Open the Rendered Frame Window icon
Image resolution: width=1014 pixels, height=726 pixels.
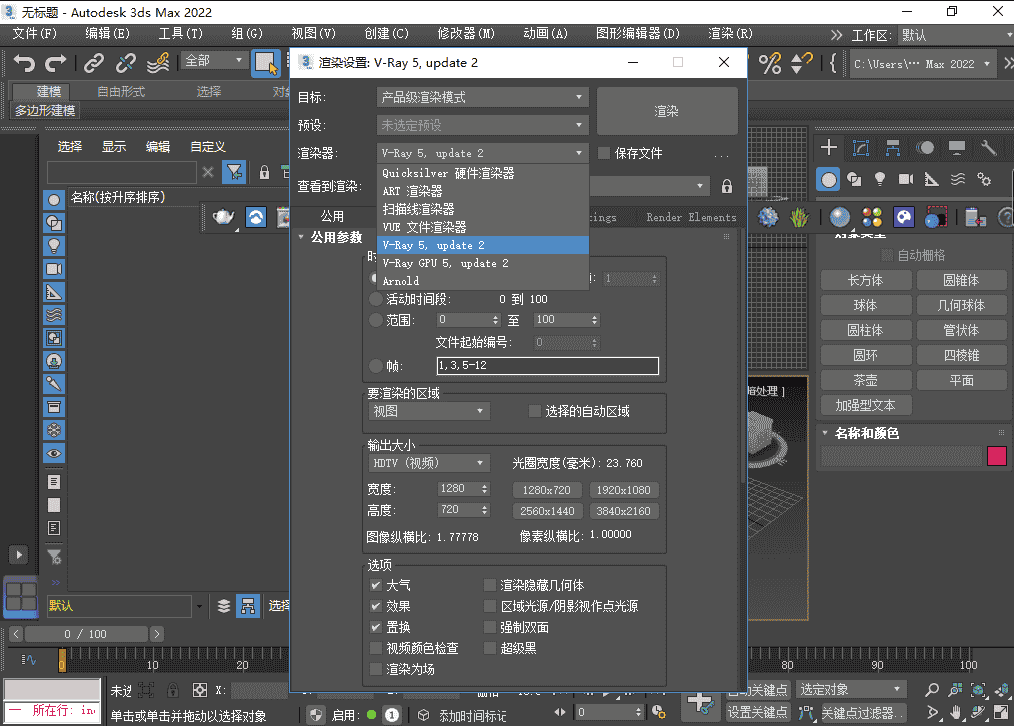[x=938, y=217]
